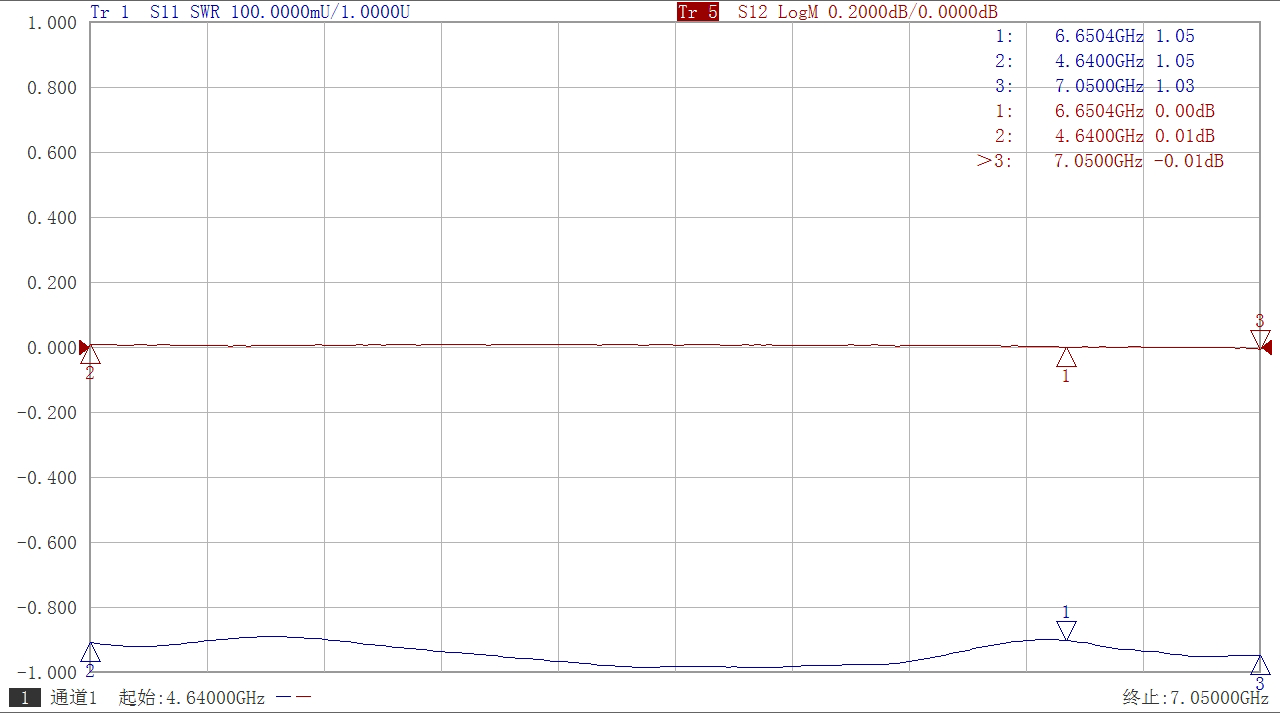Activate the Tr 1 trace label
Image resolution: width=1280 pixels, height=713 pixels.
[110, 12]
